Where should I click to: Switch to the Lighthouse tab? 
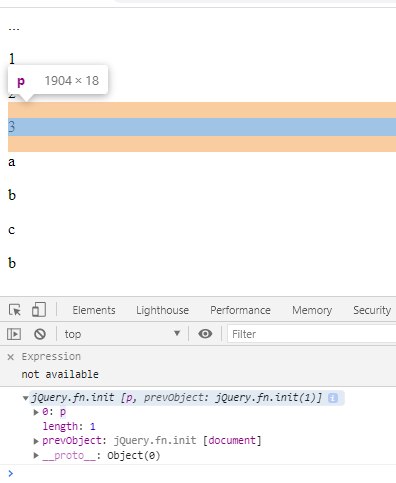[162, 310]
